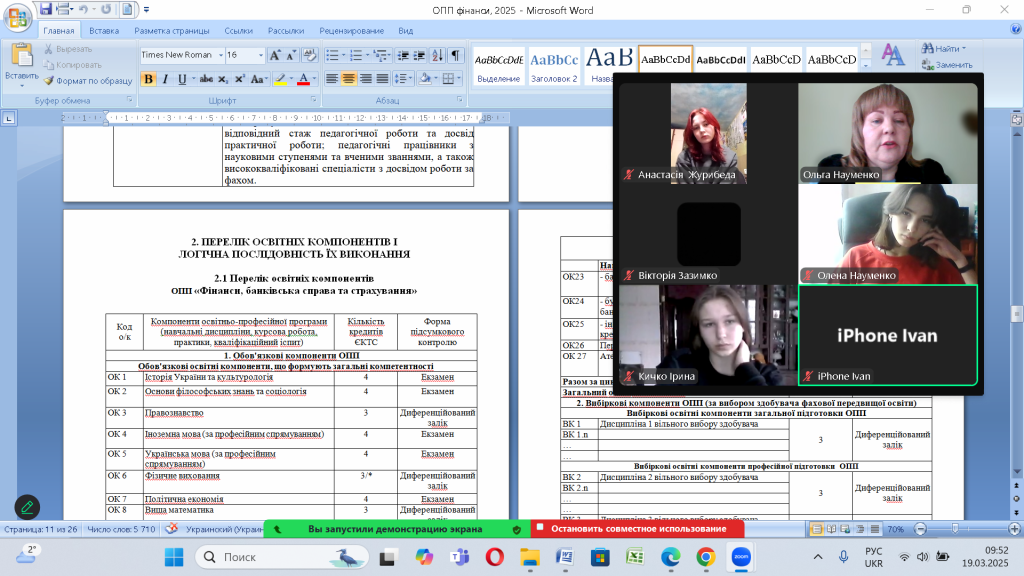Click Заменить in editing group
The height and width of the screenshot is (576, 1024).
[947, 65]
